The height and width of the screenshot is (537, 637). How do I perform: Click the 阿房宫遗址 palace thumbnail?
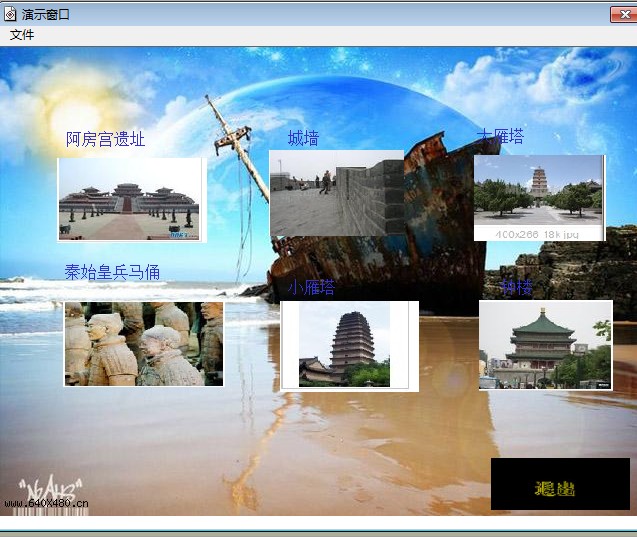pos(132,200)
